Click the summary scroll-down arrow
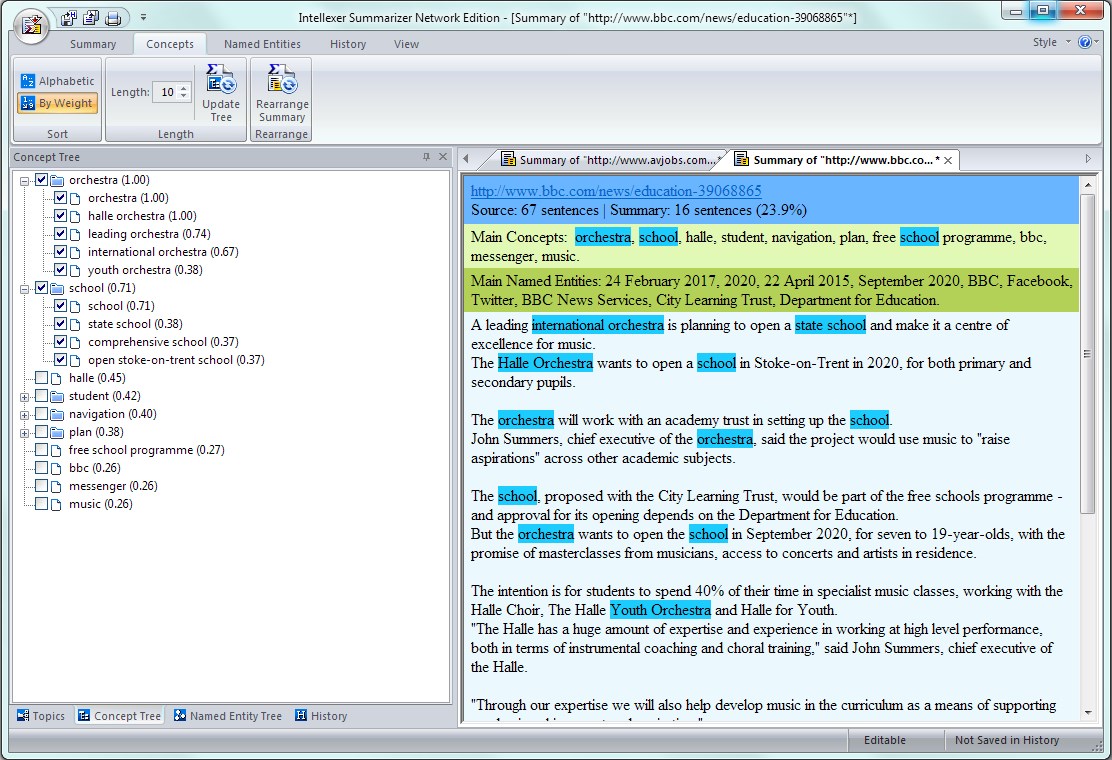1112x760 pixels. coord(1088,712)
